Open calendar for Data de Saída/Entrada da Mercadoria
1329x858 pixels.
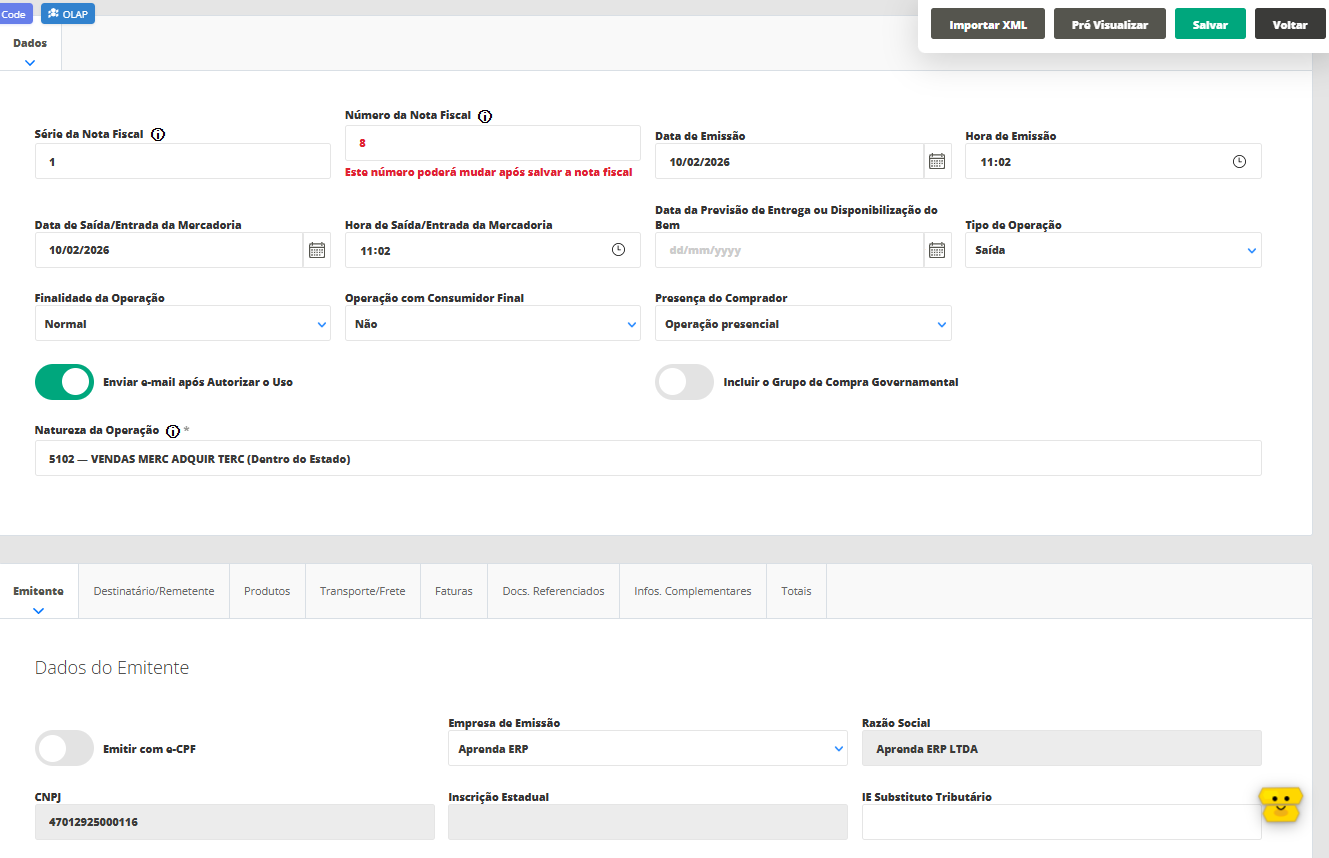coord(317,250)
